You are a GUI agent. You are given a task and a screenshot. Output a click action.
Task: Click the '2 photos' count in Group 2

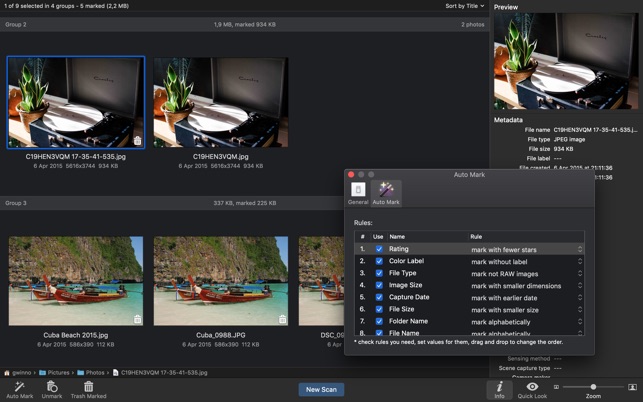(x=472, y=25)
